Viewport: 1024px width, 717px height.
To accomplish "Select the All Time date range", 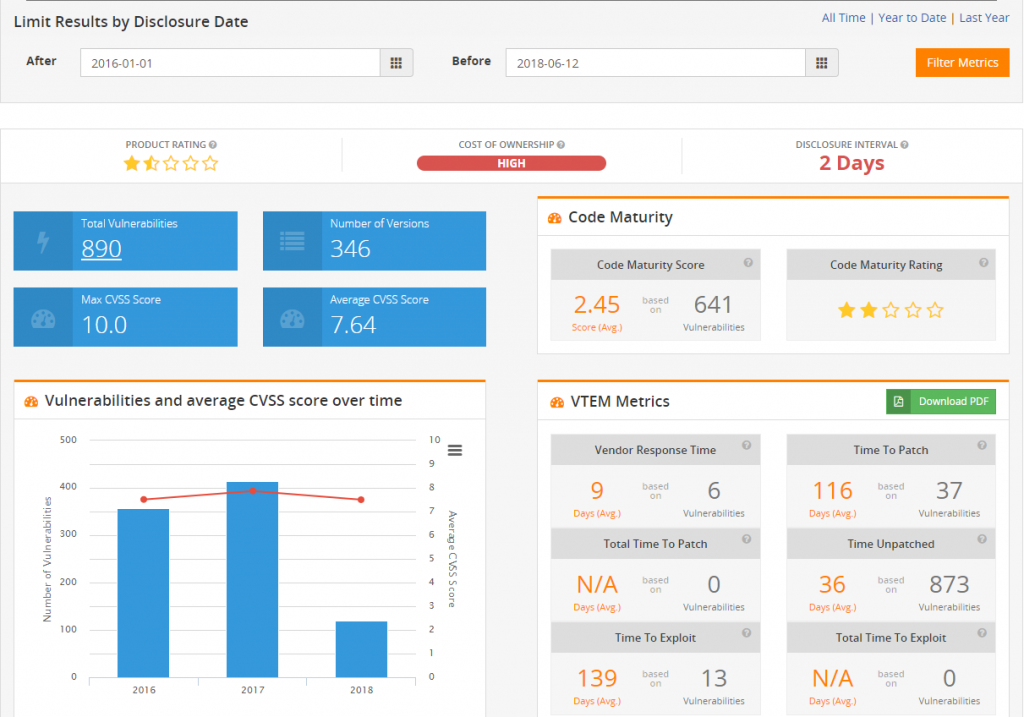I will click(x=843, y=18).
